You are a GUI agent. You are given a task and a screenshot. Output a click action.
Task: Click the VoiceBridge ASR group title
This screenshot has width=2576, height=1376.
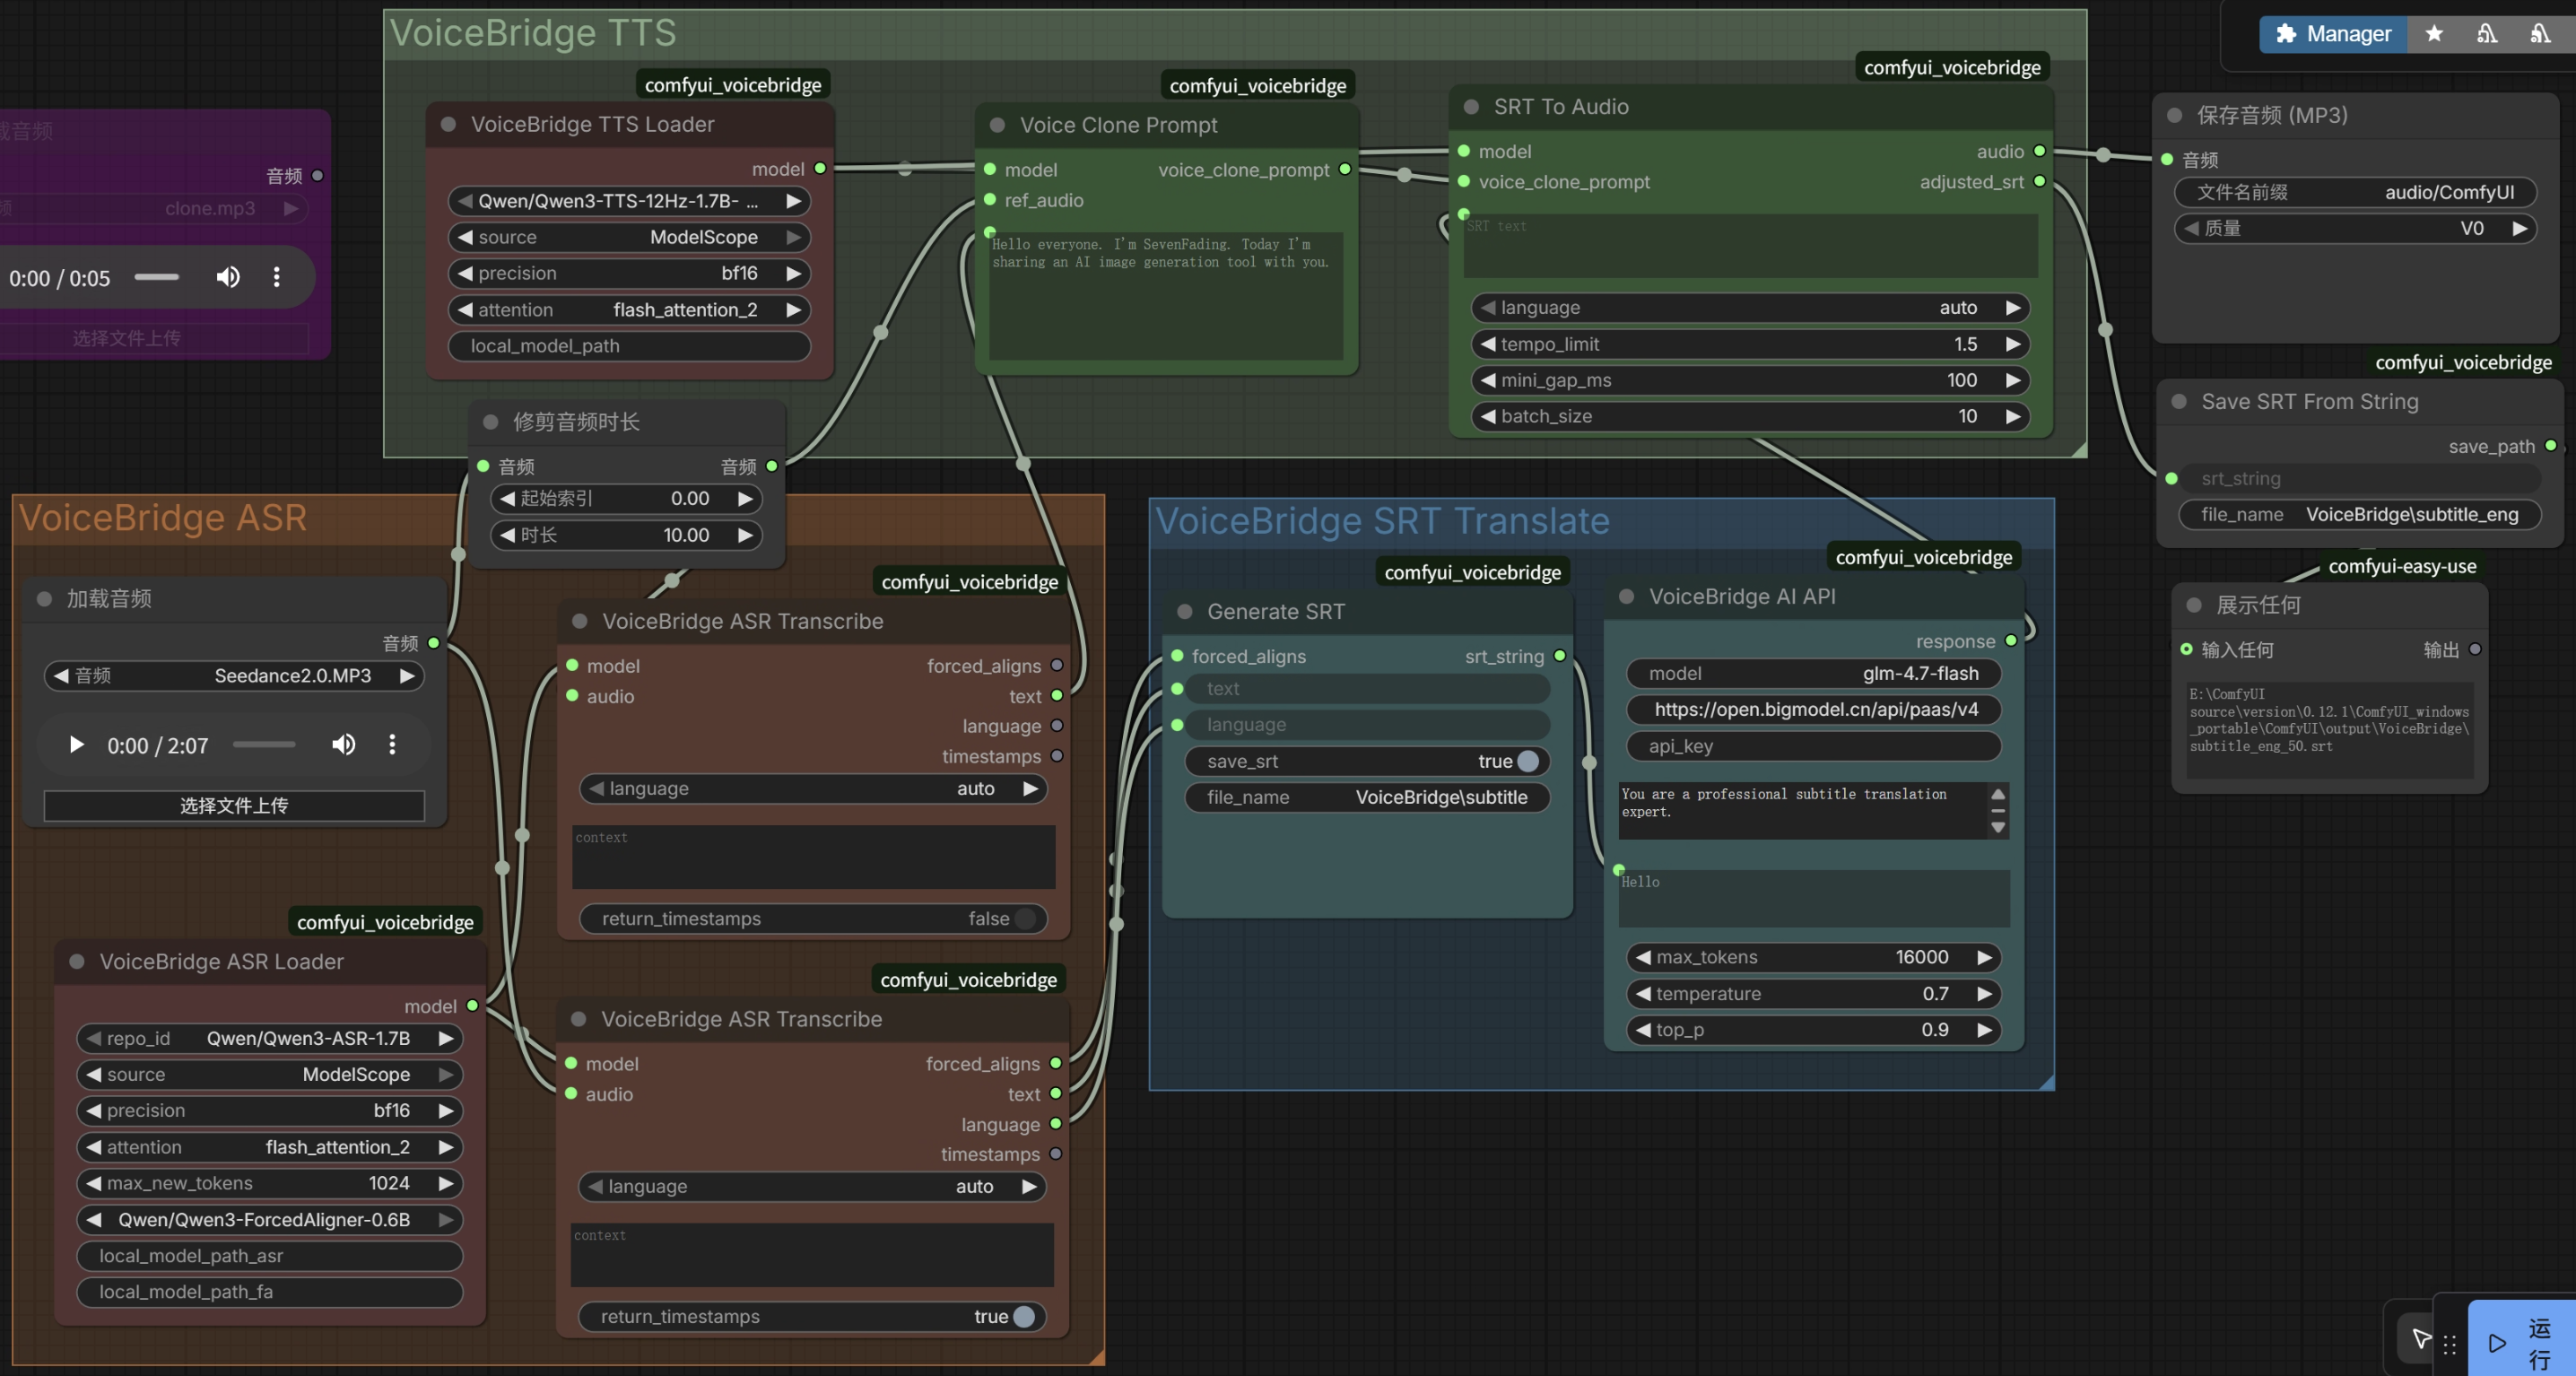[x=163, y=519]
